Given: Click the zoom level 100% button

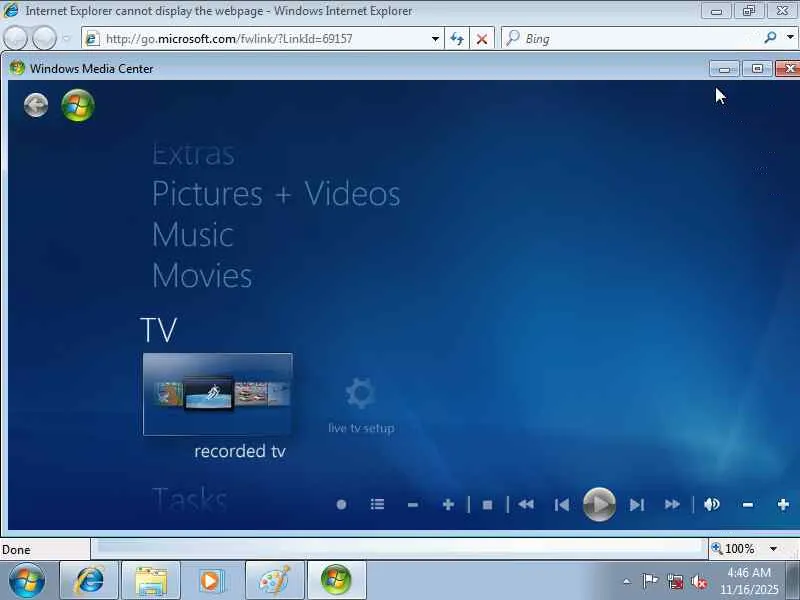Looking at the screenshot, I should click(x=734, y=549).
